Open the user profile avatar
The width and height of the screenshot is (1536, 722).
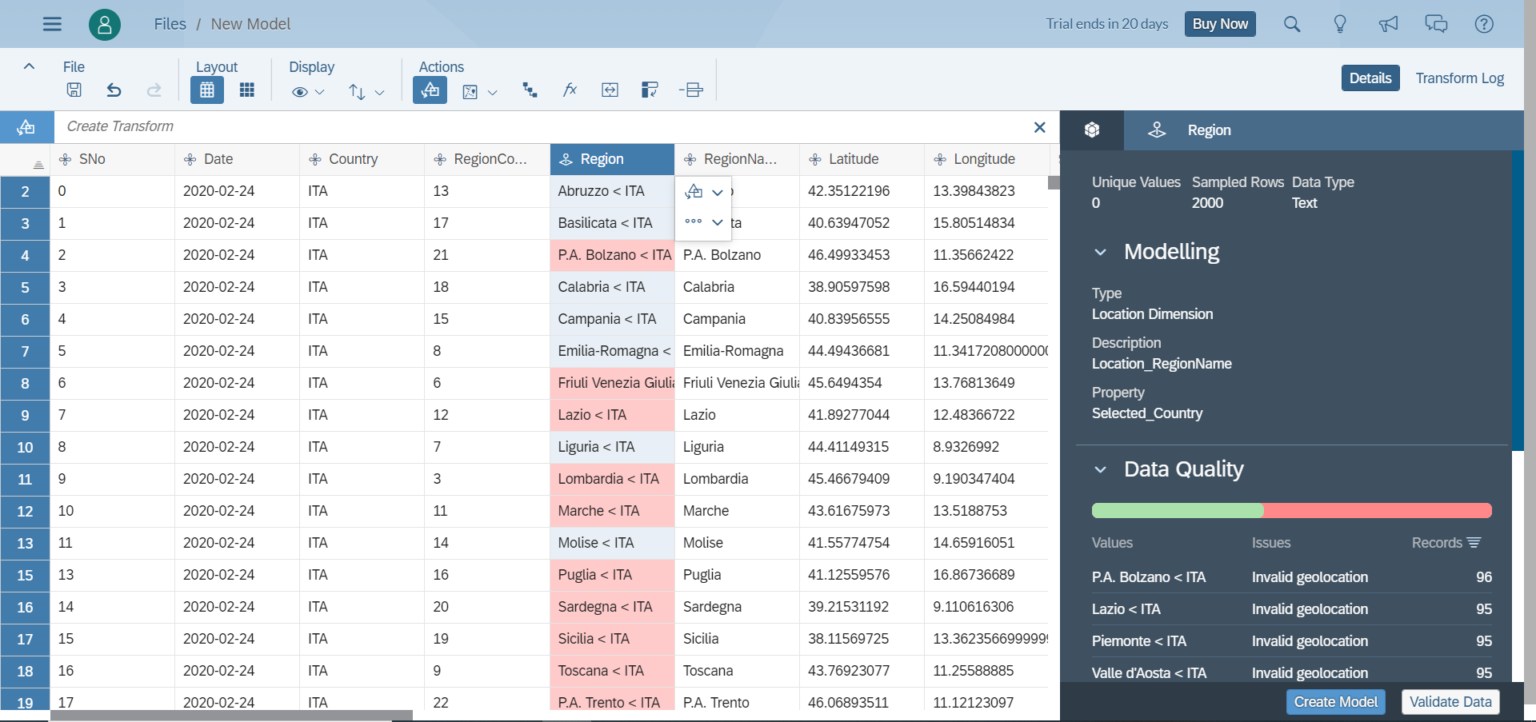[x=105, y=24]
